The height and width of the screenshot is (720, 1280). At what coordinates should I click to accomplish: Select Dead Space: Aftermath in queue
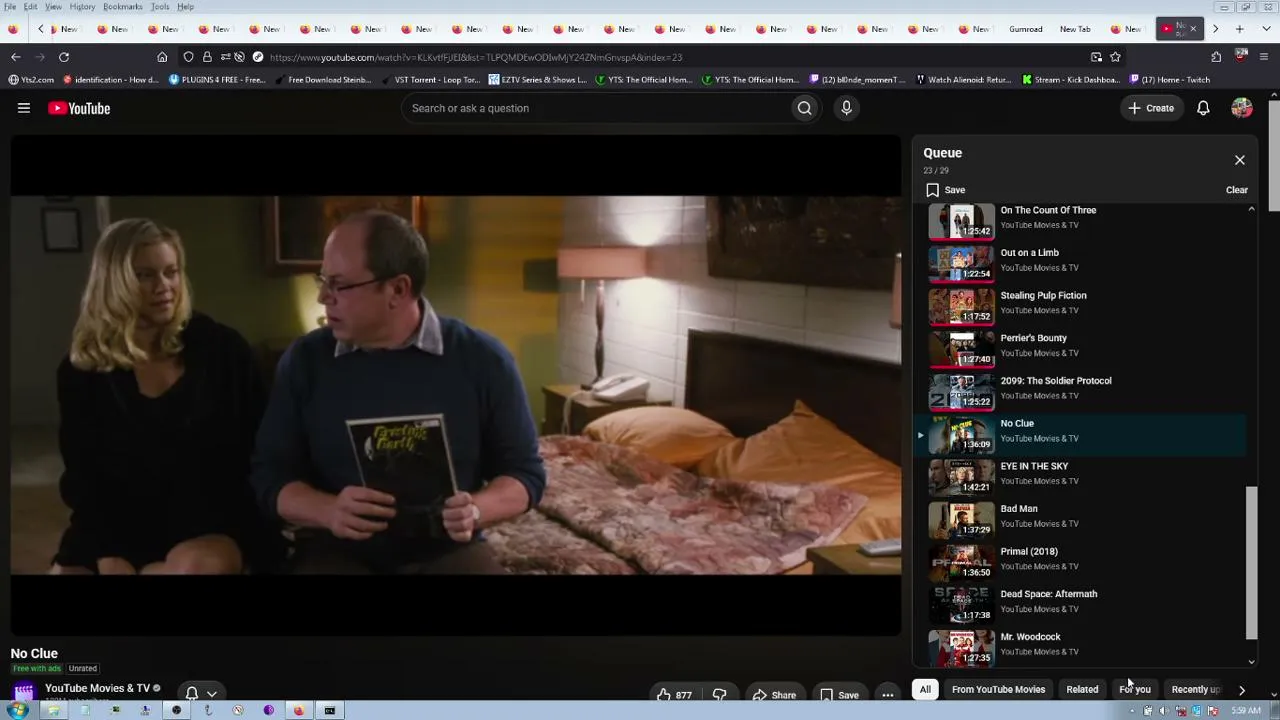[x=1080, y=606]
